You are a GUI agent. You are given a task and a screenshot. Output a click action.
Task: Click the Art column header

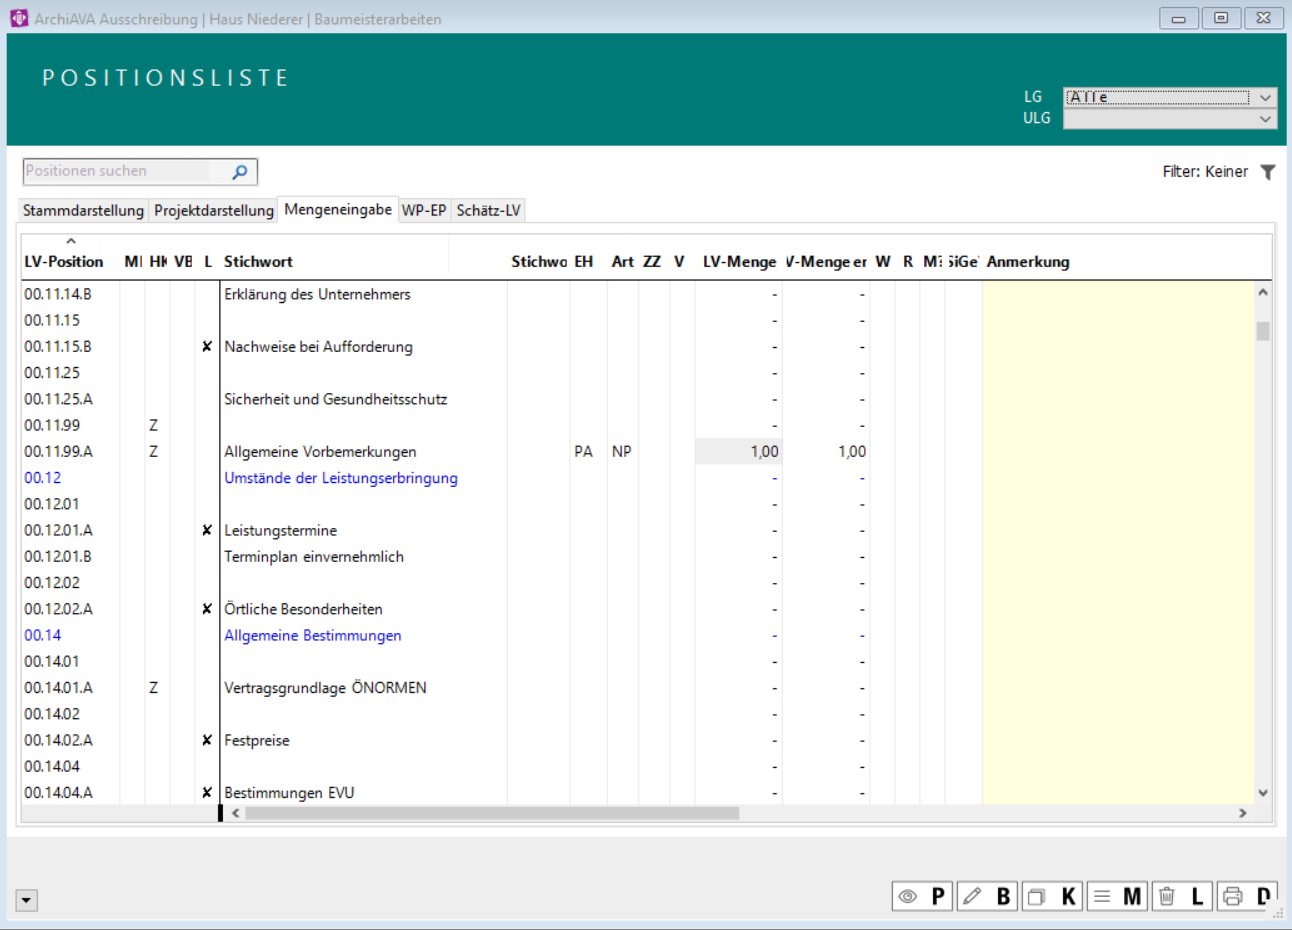click(623, 262)
